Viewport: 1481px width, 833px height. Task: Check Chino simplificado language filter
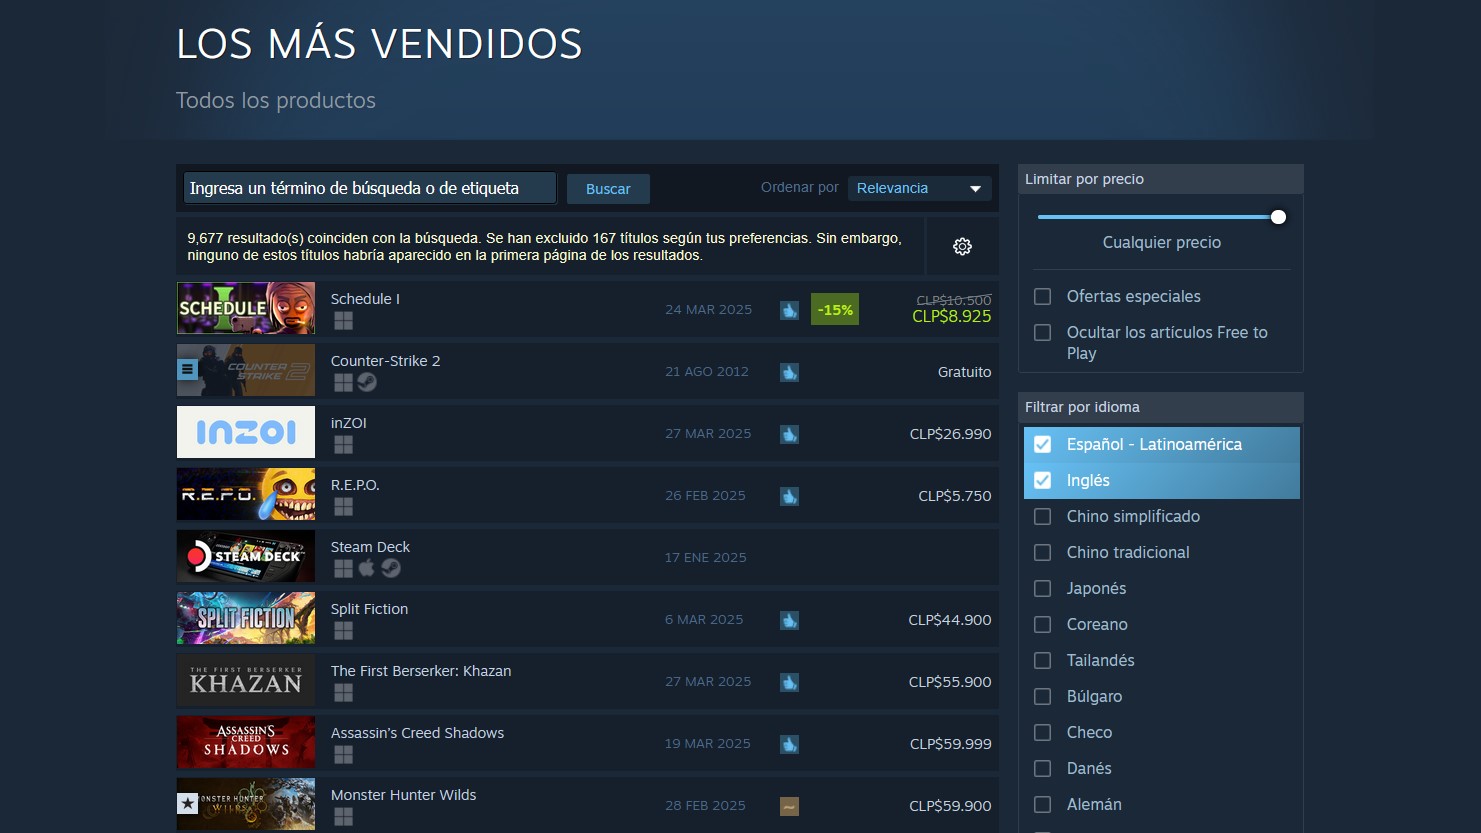pos(1042,516)
